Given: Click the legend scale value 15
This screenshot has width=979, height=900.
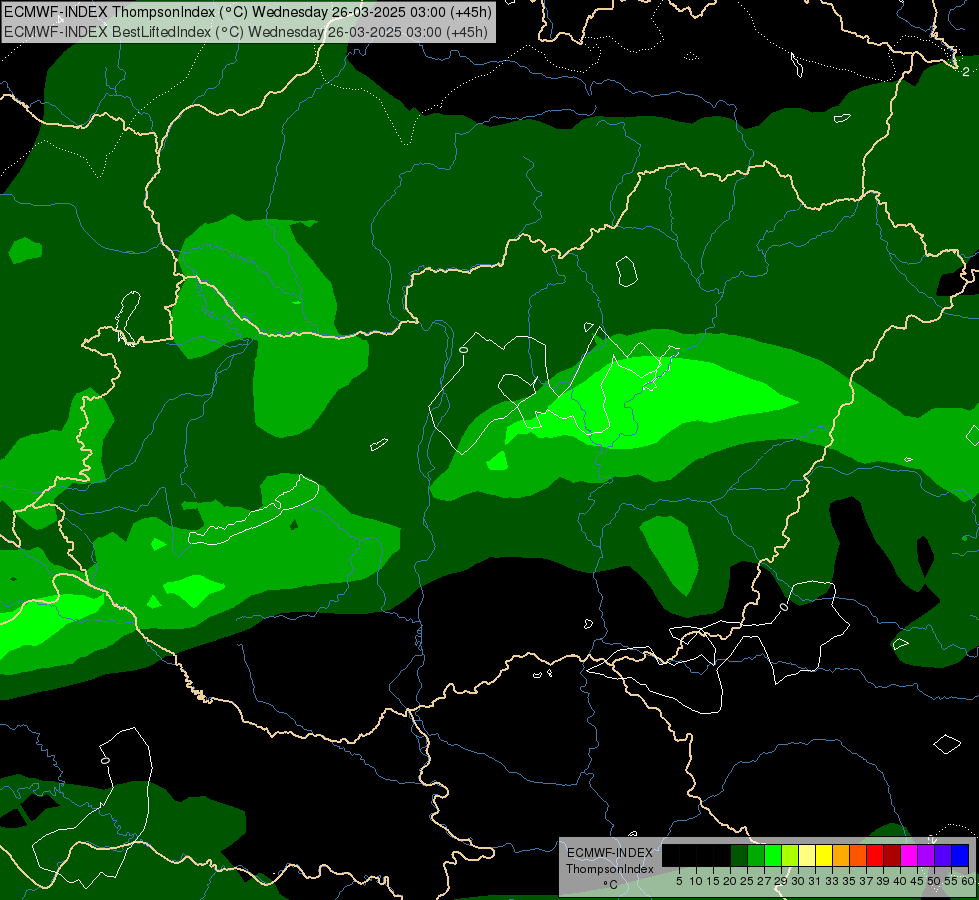Looking at the screenshot, I should pos(714,881).
